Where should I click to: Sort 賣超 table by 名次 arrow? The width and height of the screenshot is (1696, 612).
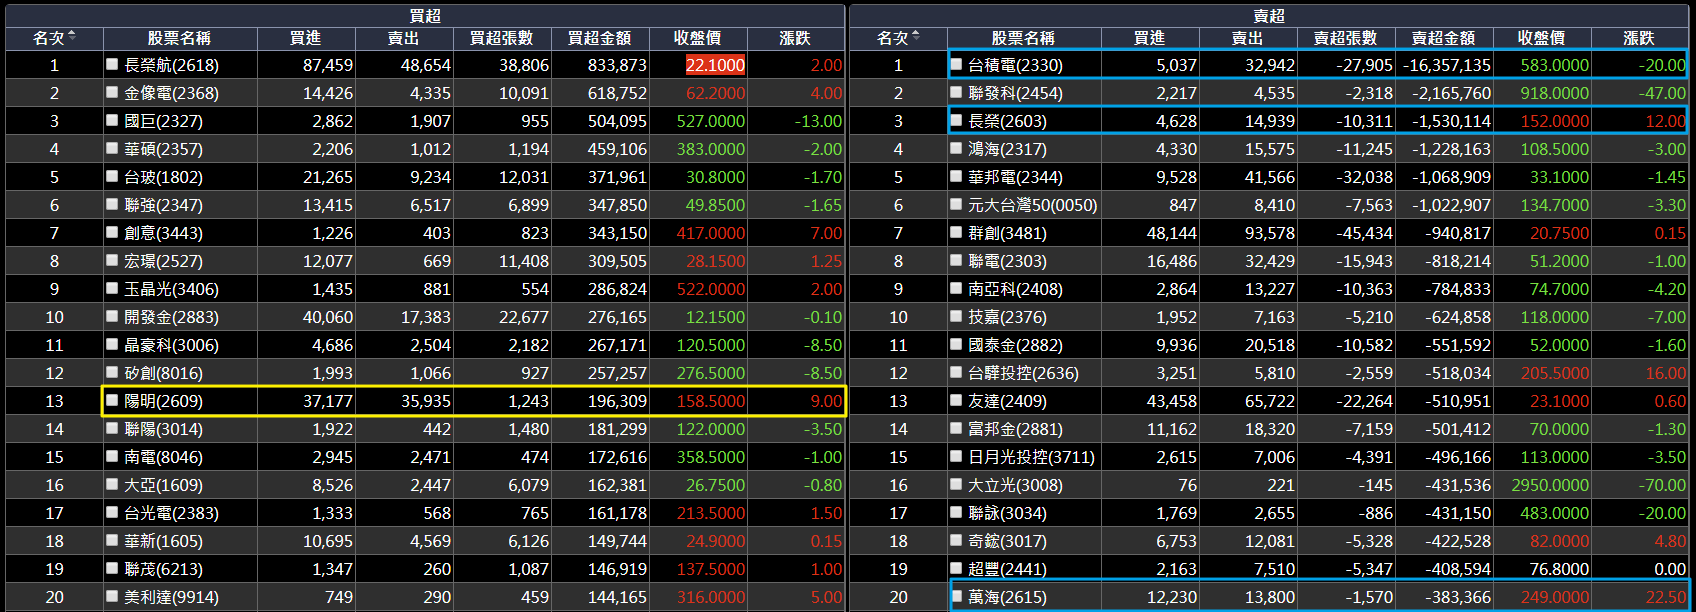click(916, 37)
